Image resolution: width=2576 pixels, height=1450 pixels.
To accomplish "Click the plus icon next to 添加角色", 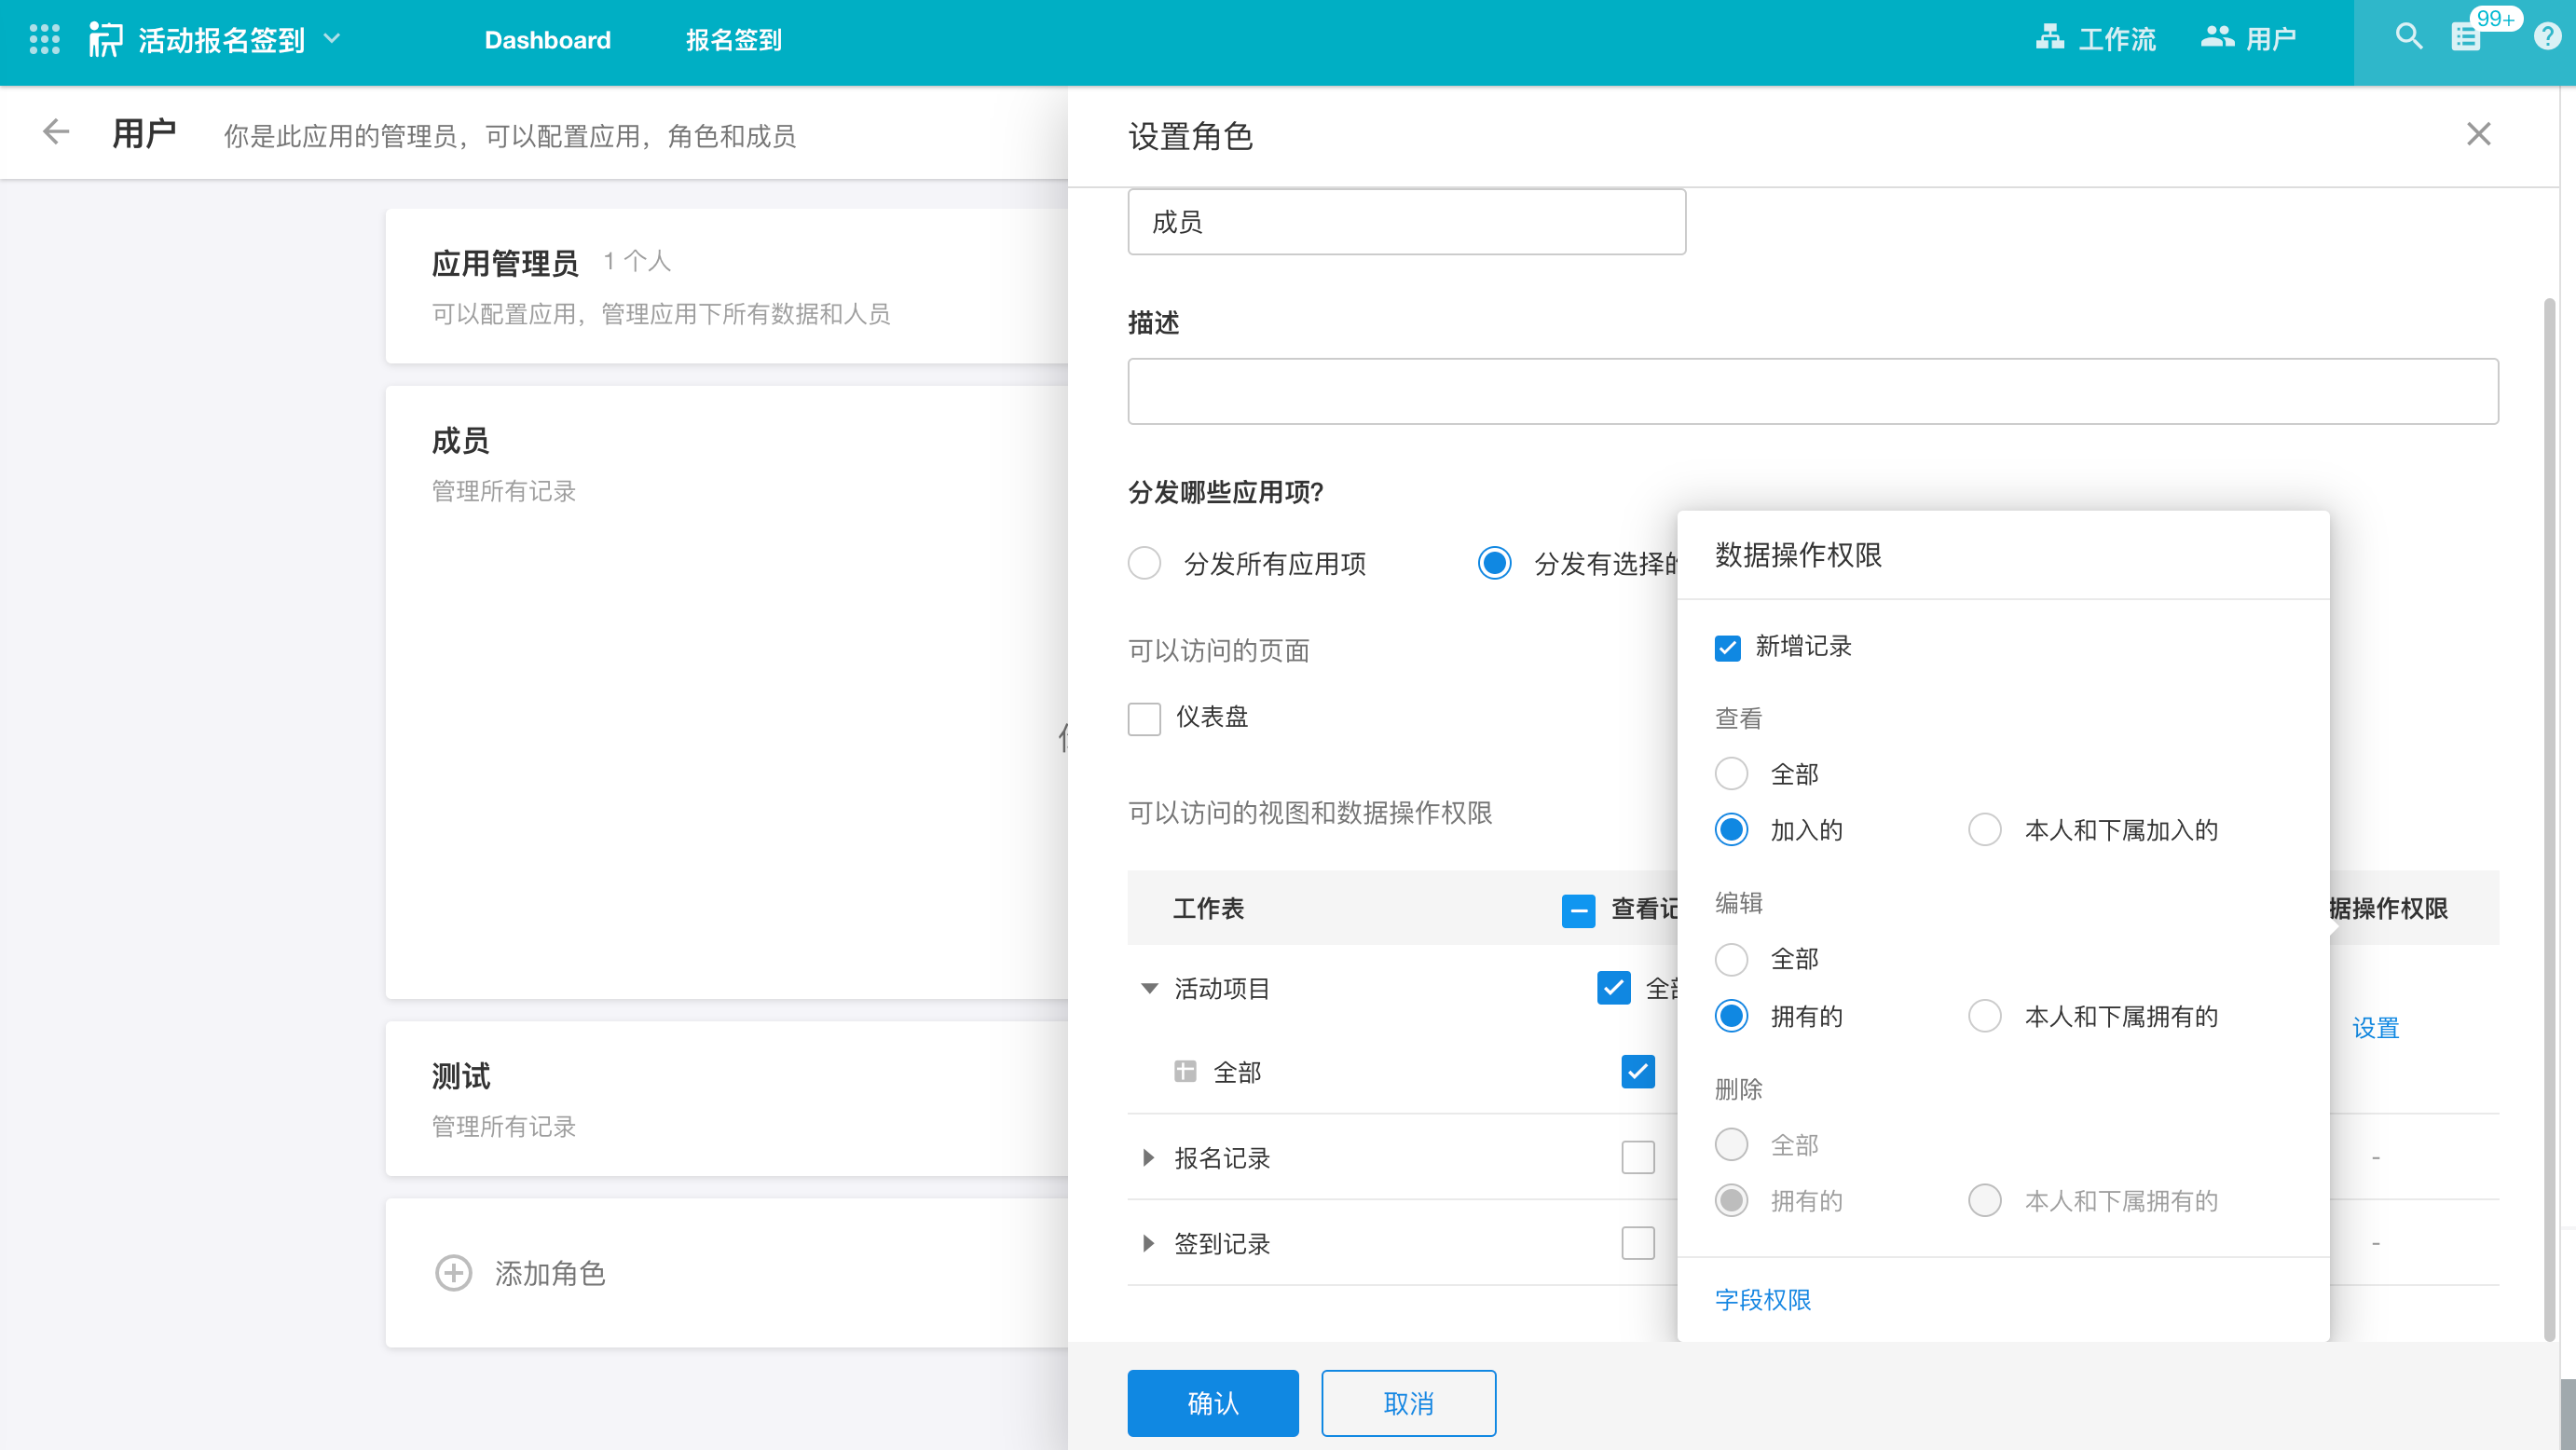I will [x=453, y=1273].
